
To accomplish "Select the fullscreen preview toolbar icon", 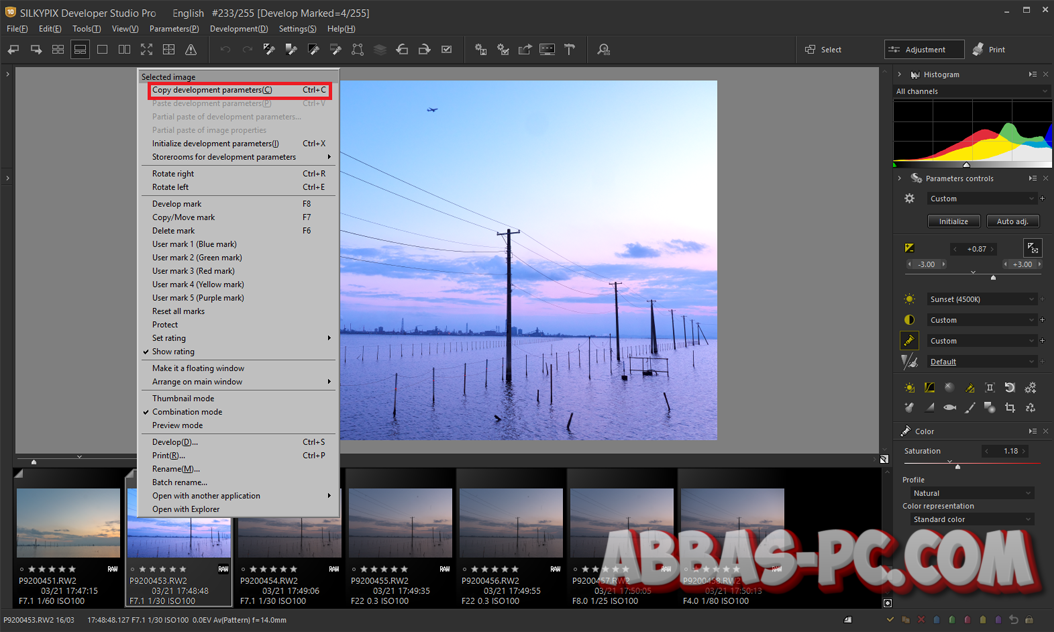I will click(x=146, y=49).
